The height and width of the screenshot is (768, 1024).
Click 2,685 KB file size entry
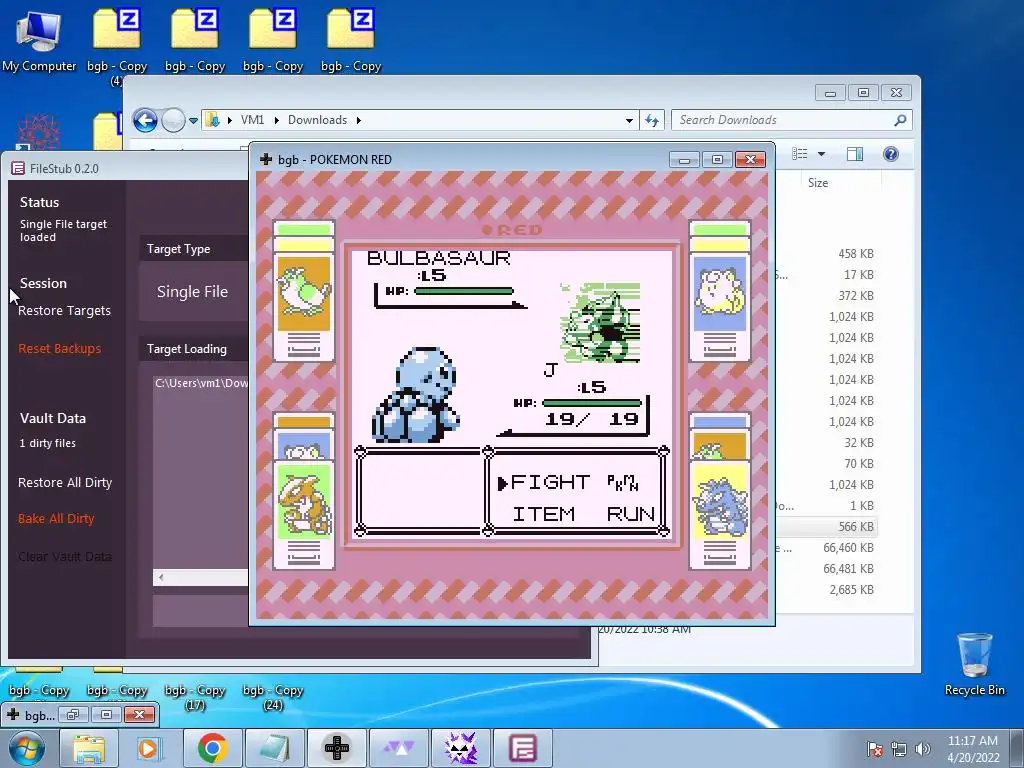pyautogui.click(x=852, y=590)
